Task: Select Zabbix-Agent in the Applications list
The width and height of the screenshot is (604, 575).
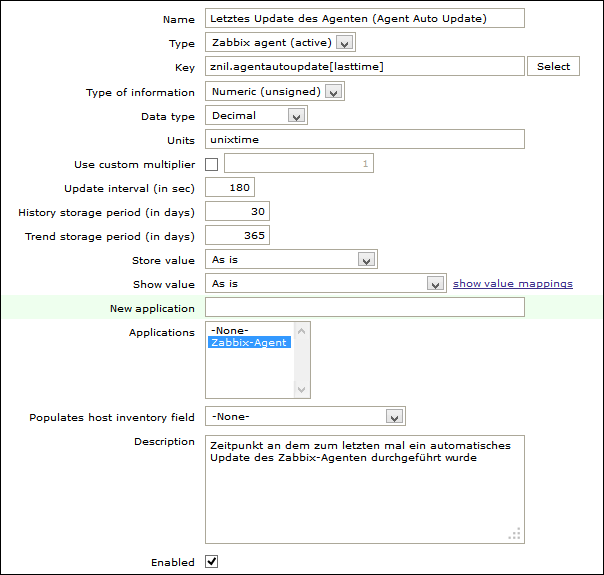Action: coord(248,342)
